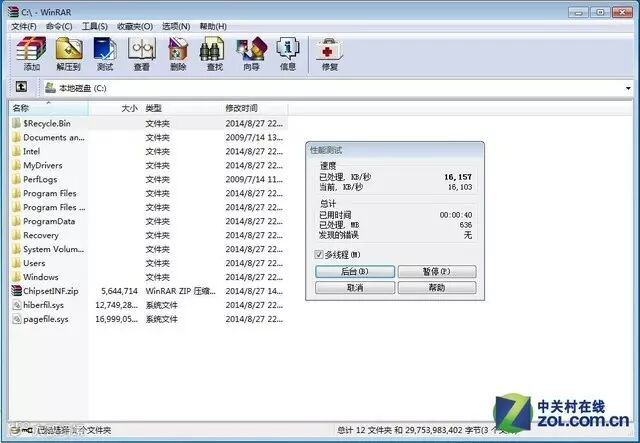The width and height of the screenshot is (640, 443).
Task: Select the Users folder icon
Action: pyautogui.click(x=16, y=263)
